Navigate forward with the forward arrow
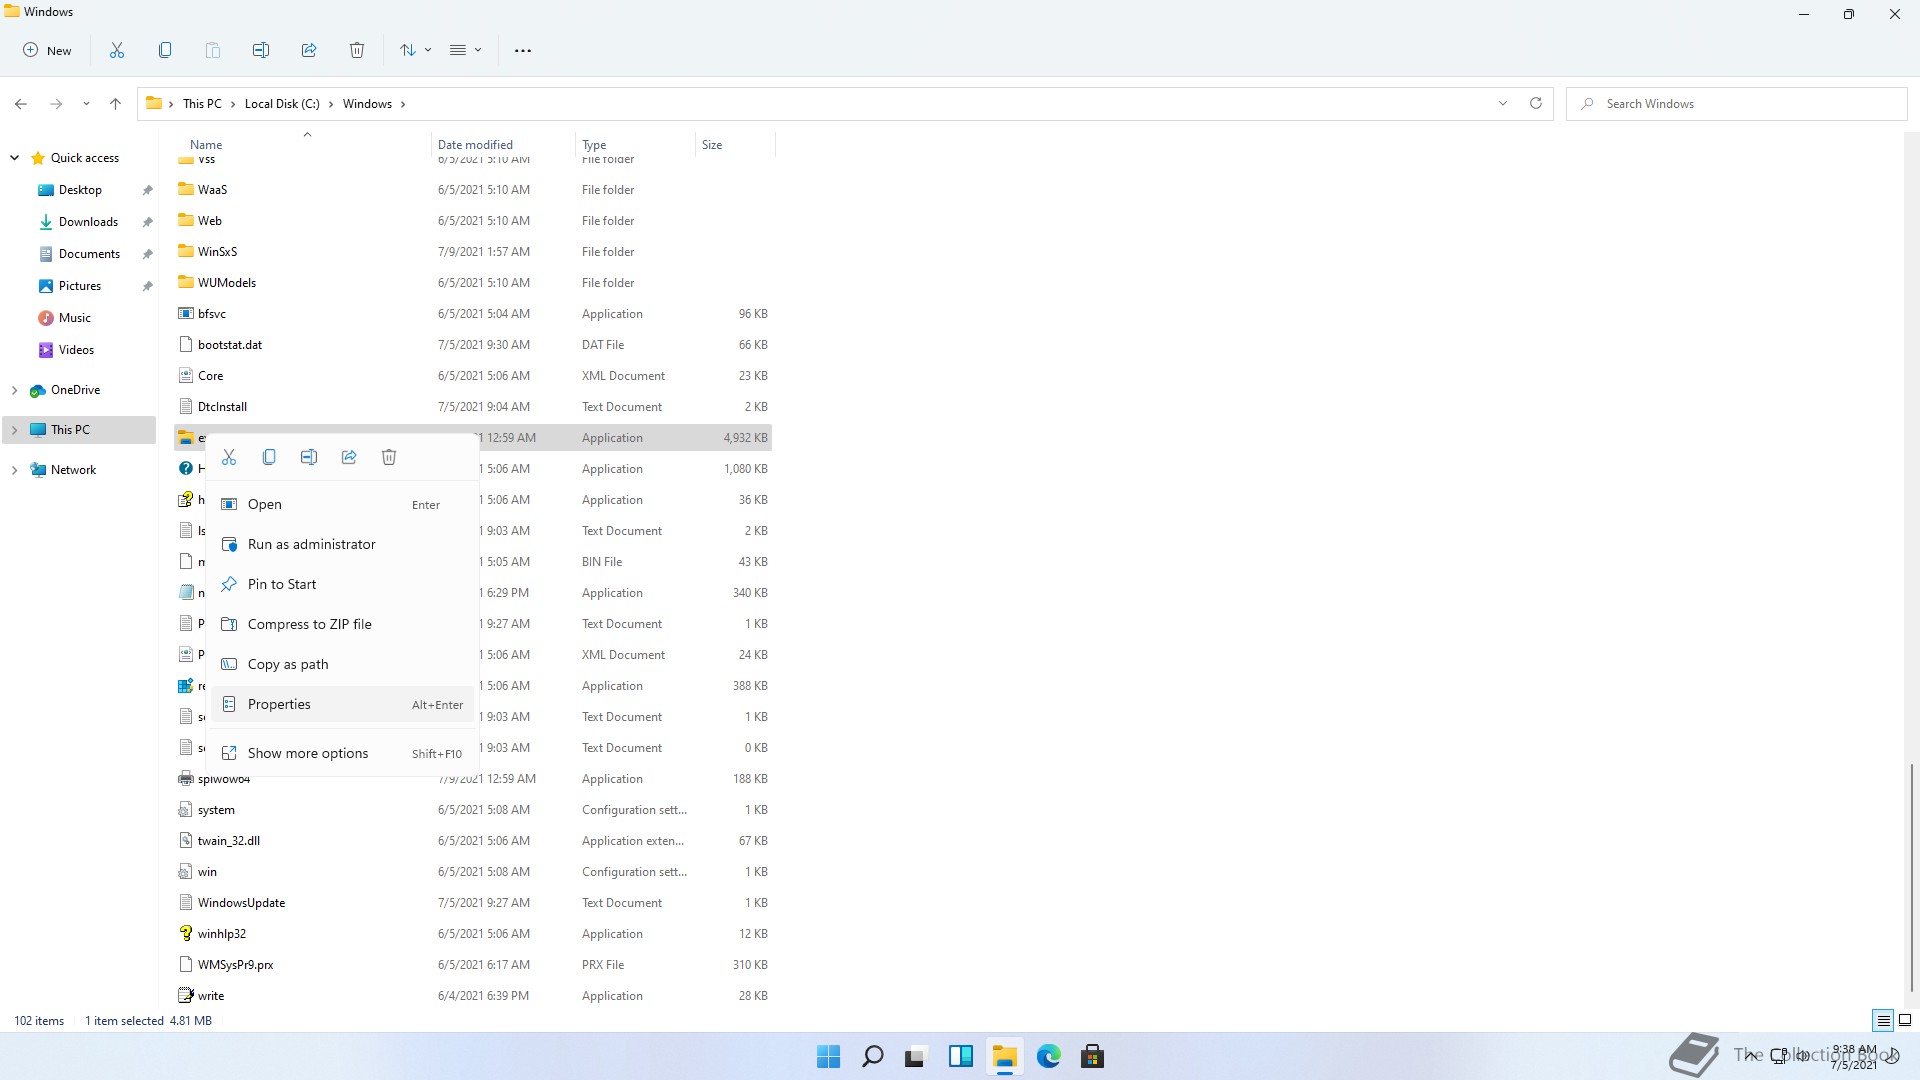 [x=56, y=104]
